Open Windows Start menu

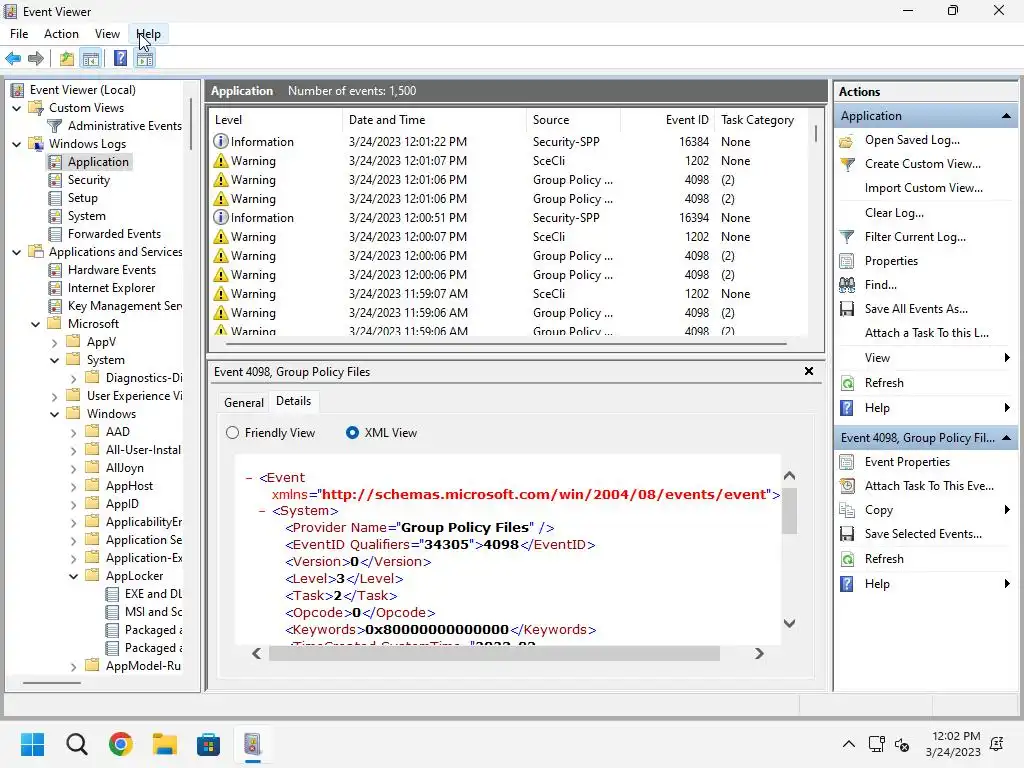point(32,744)
